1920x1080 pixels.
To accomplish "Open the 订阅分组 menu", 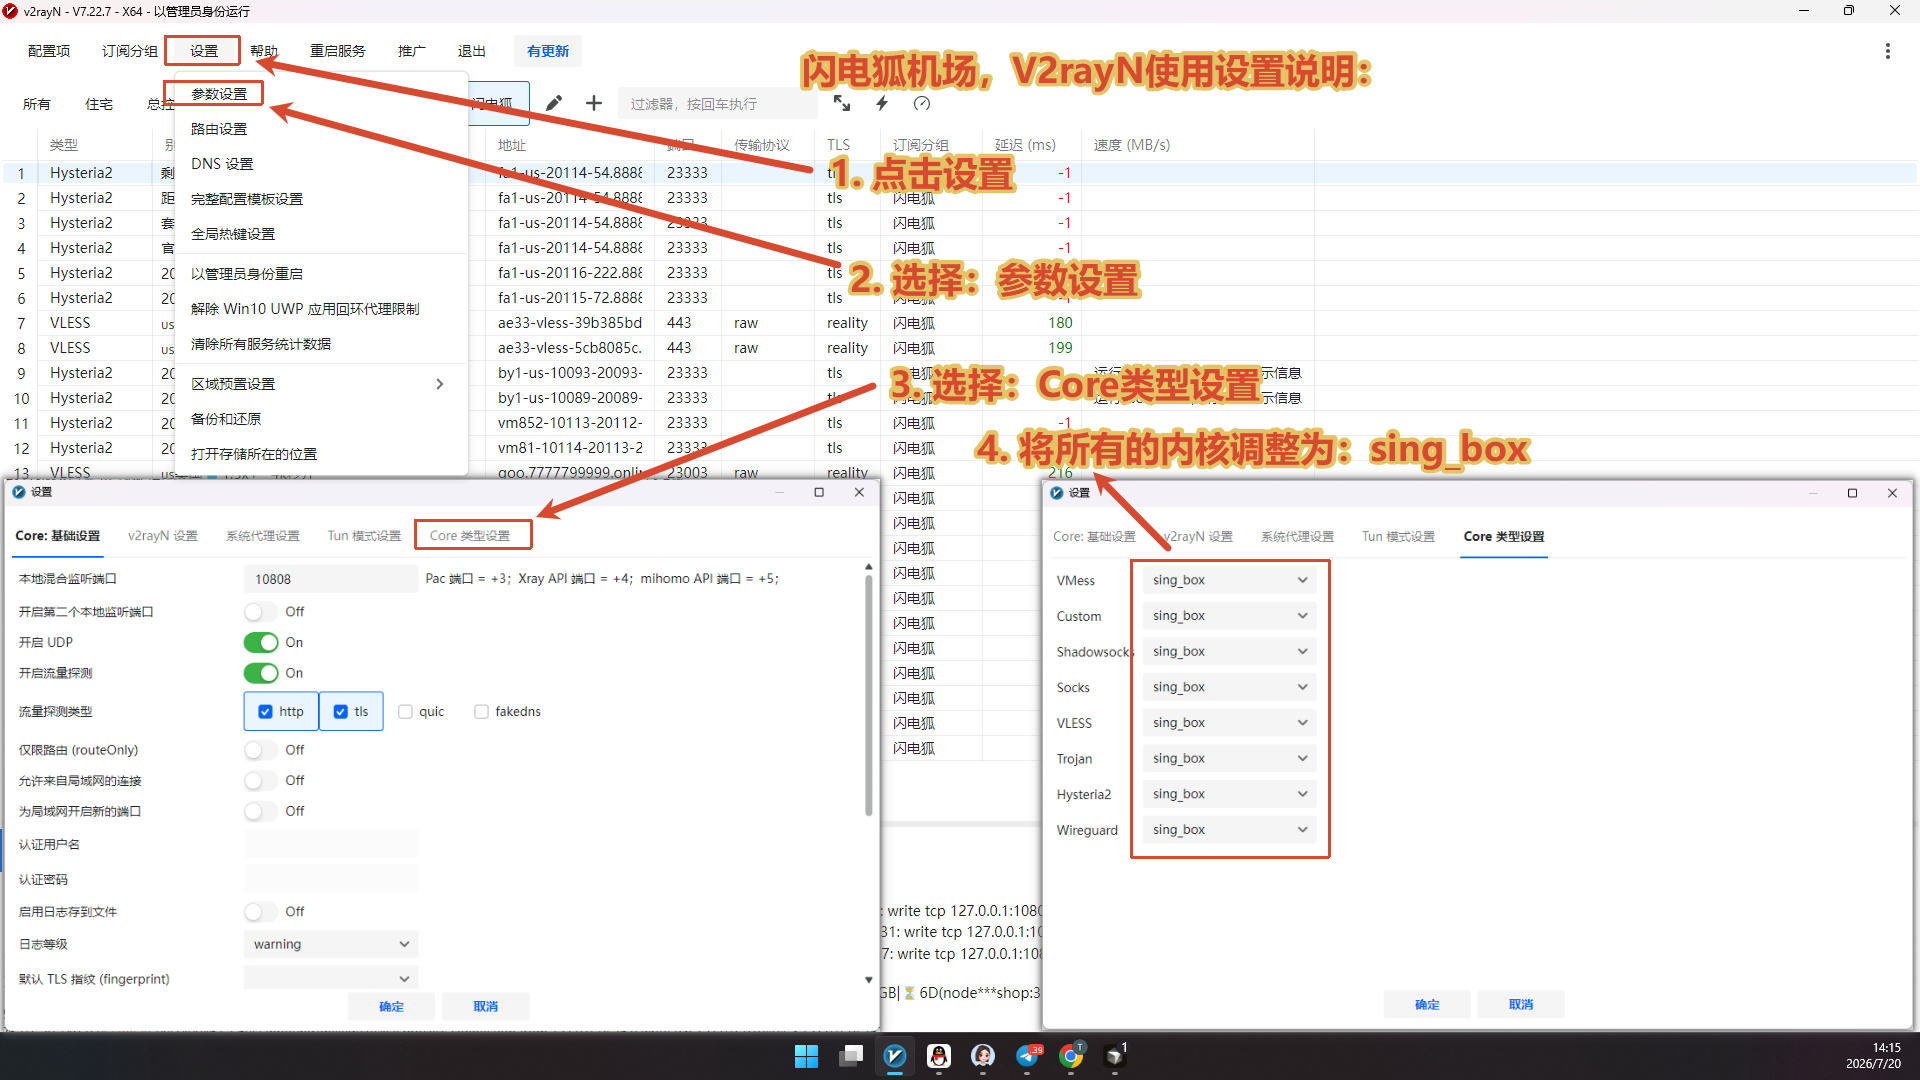I will [130, 51].
